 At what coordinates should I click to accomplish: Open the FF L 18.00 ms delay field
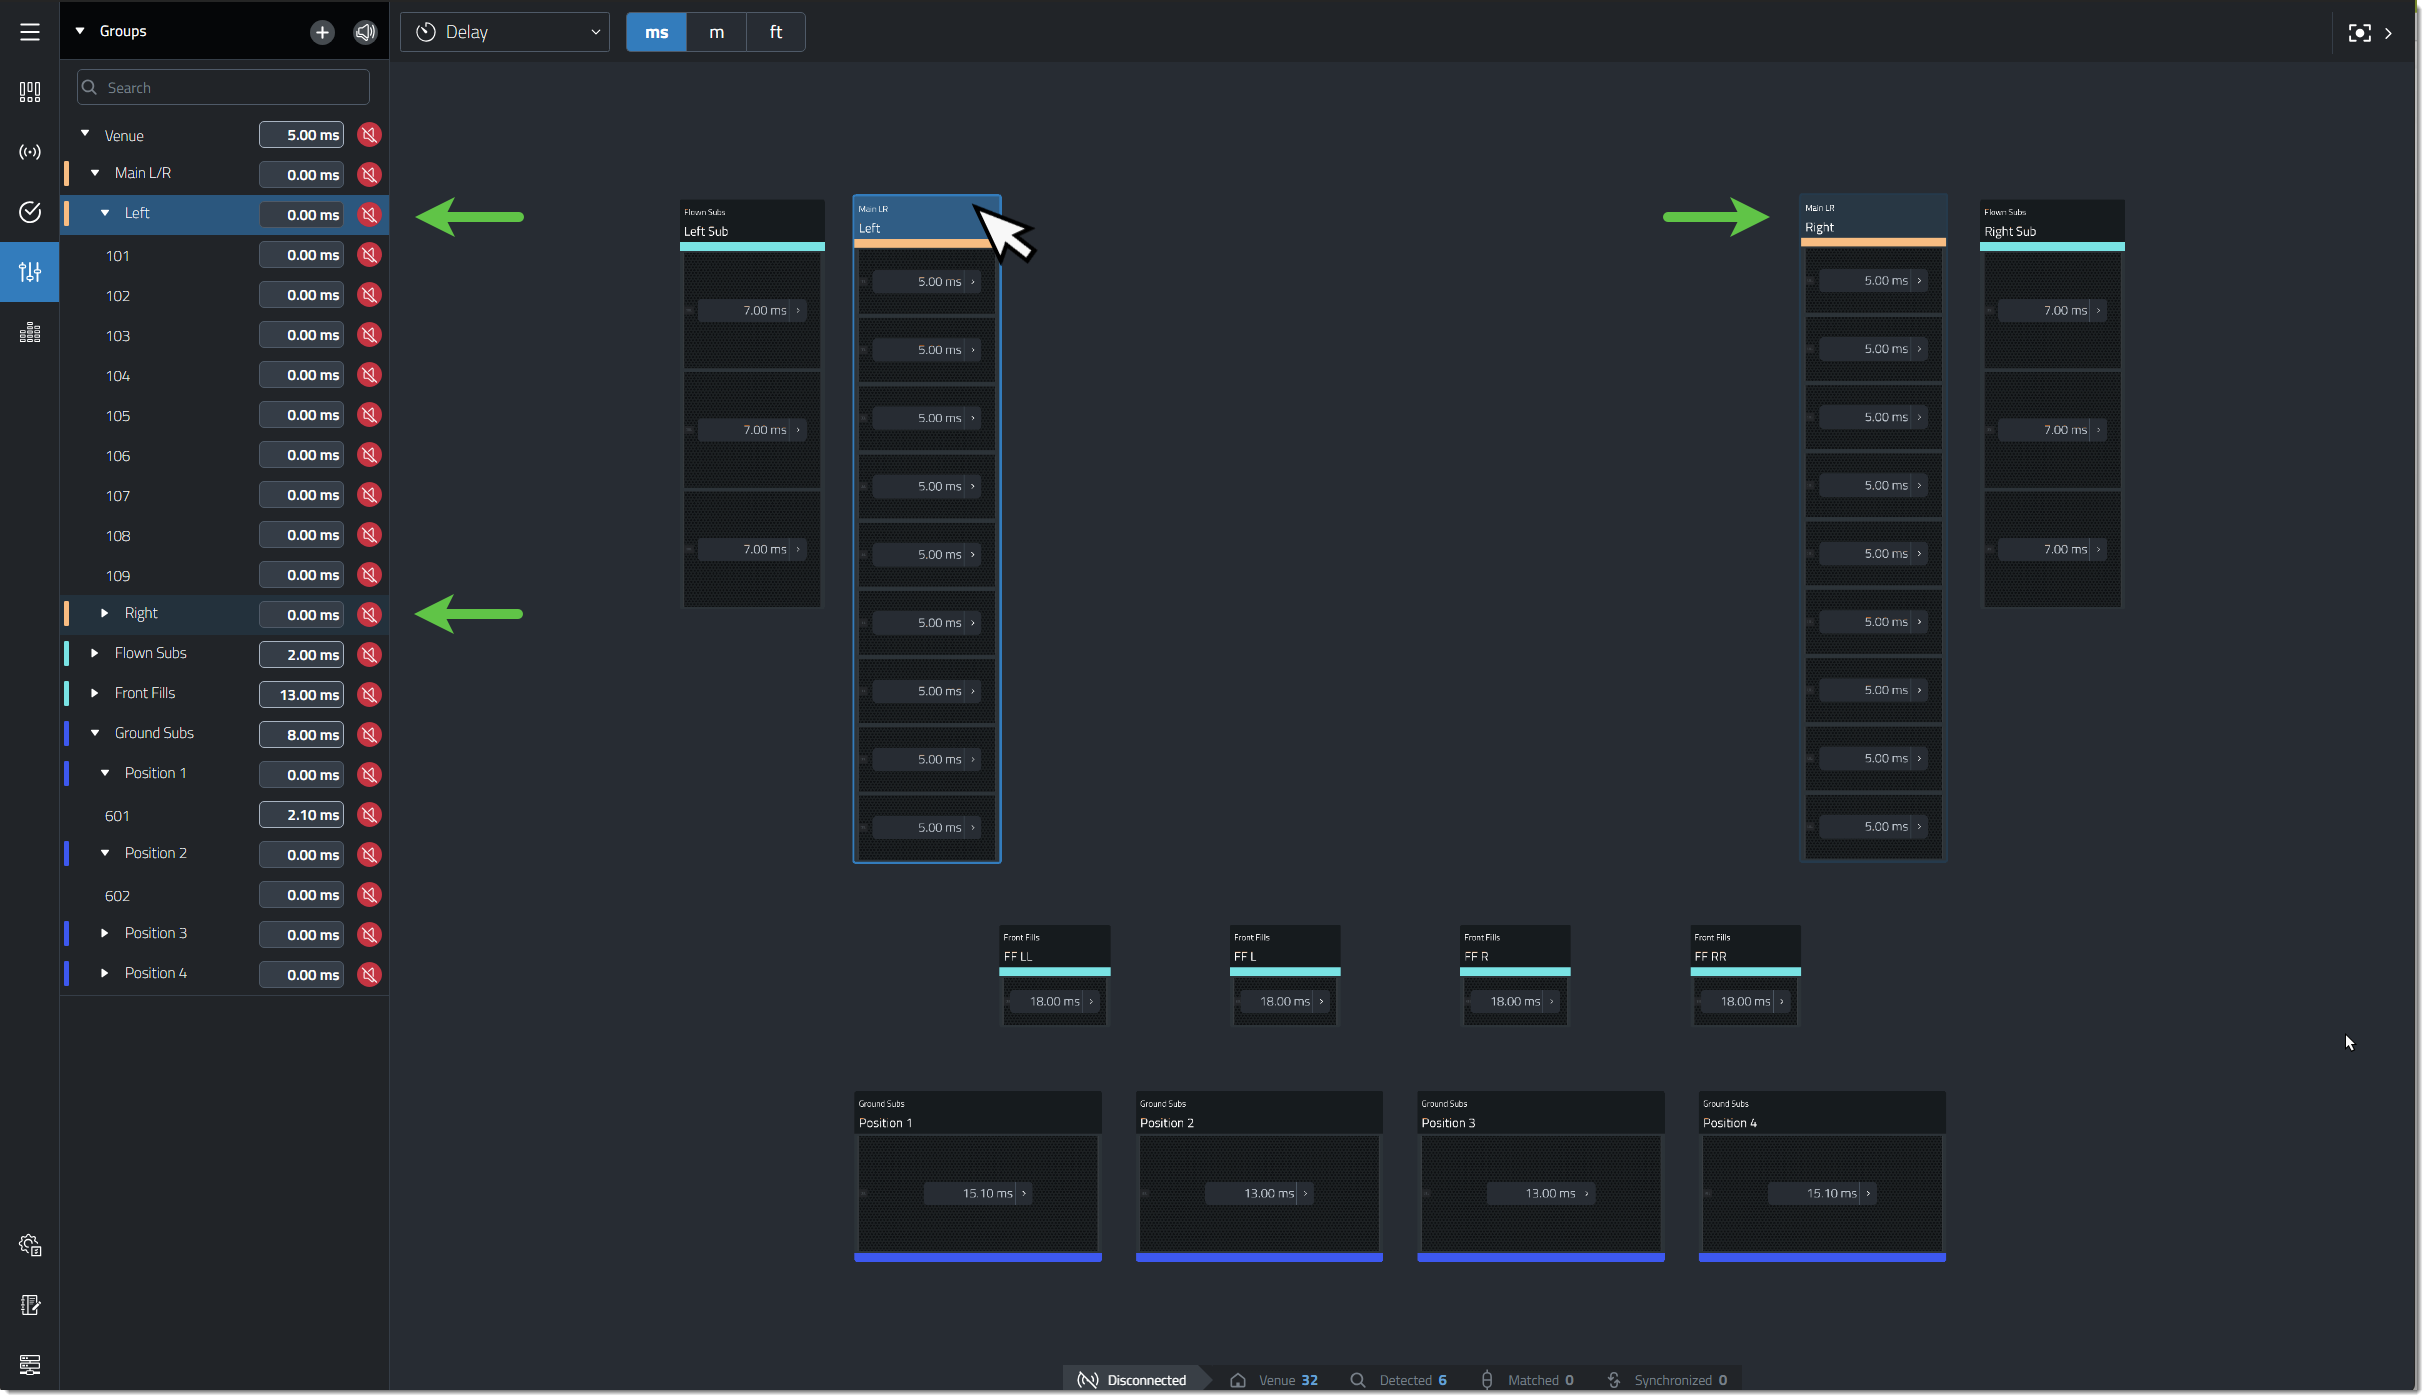[x=1285, y=1001]
